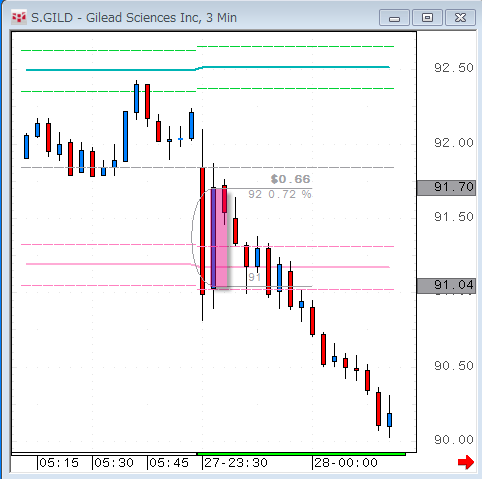The image size is (482, 479).
Task: Click the 28-00:00 time label
Action: coord(346,463)
